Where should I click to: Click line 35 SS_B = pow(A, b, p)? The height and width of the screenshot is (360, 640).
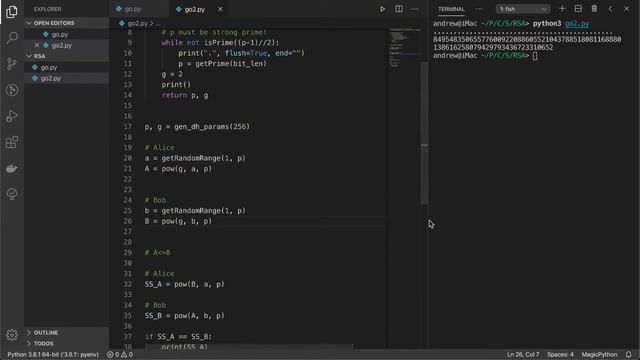click(x=184, y=316)
